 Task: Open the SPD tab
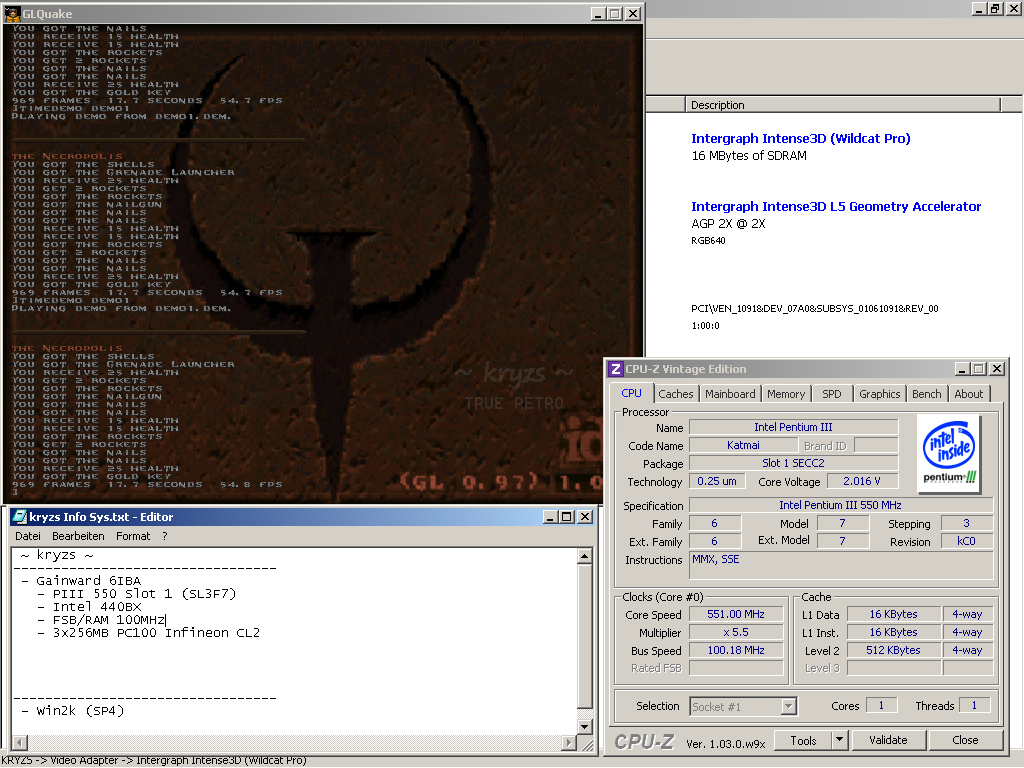pyautogui.click(x=831, y=394)
